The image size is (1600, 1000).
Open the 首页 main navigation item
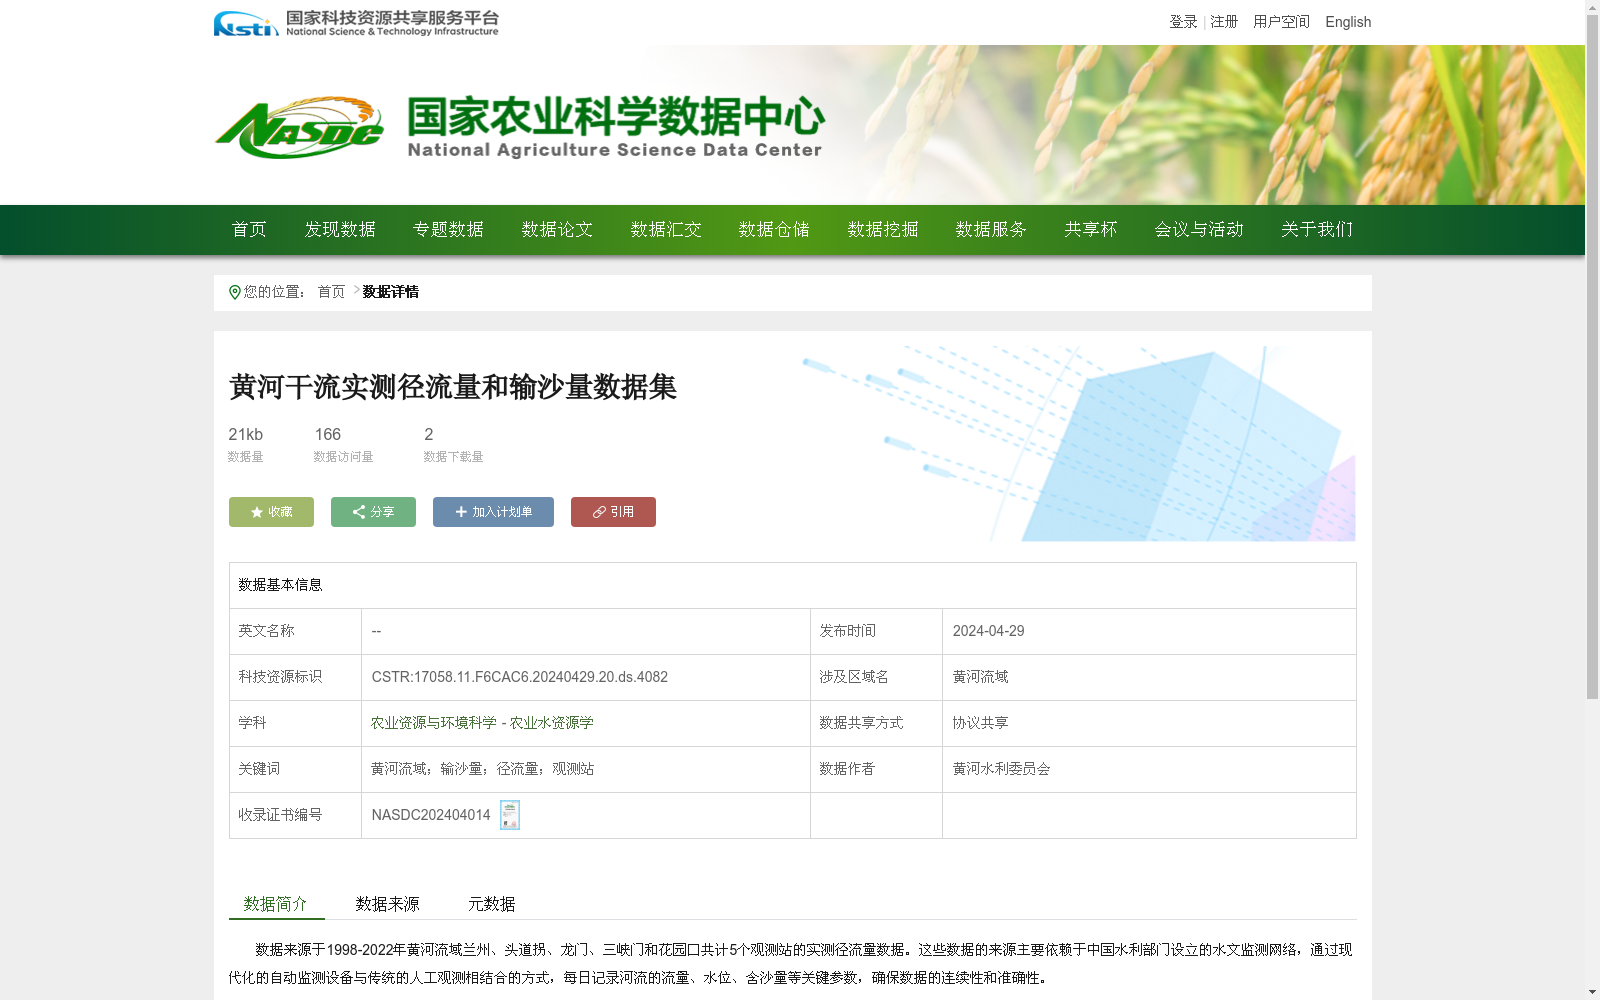point(249,230)
